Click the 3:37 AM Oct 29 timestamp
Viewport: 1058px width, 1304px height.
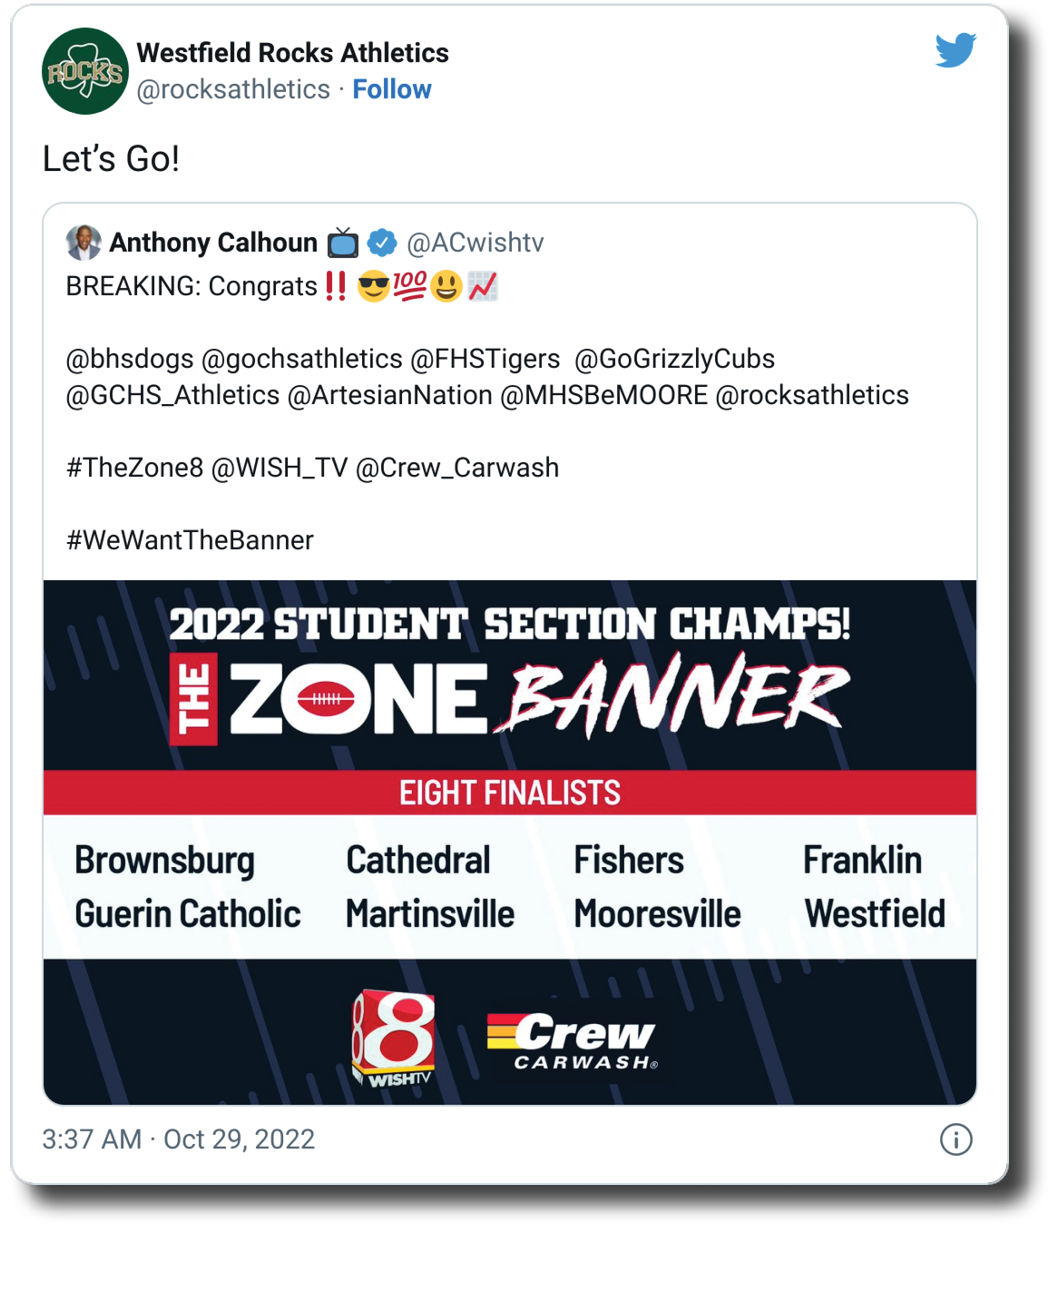click(x=178, y=1139)
